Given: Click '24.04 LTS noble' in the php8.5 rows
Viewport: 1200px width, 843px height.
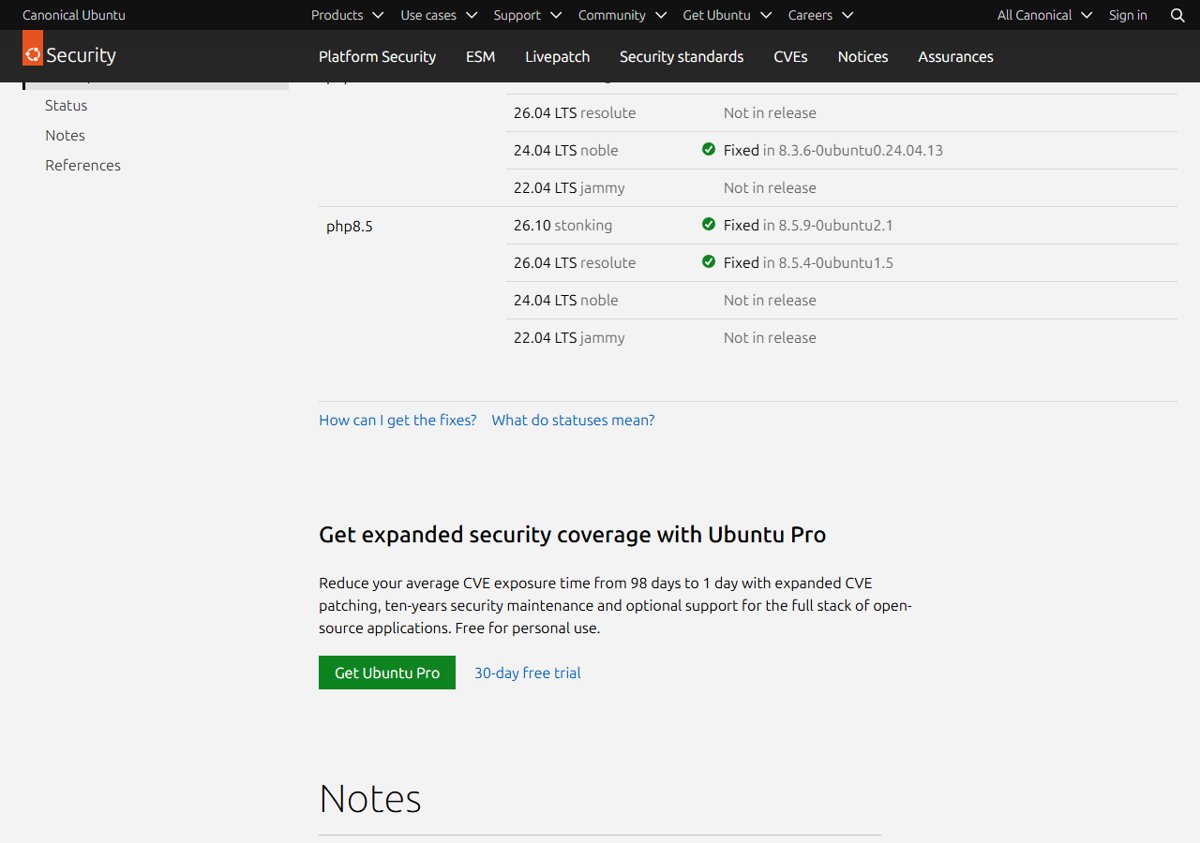Looking at the screenshot, I should click(566, 300).
